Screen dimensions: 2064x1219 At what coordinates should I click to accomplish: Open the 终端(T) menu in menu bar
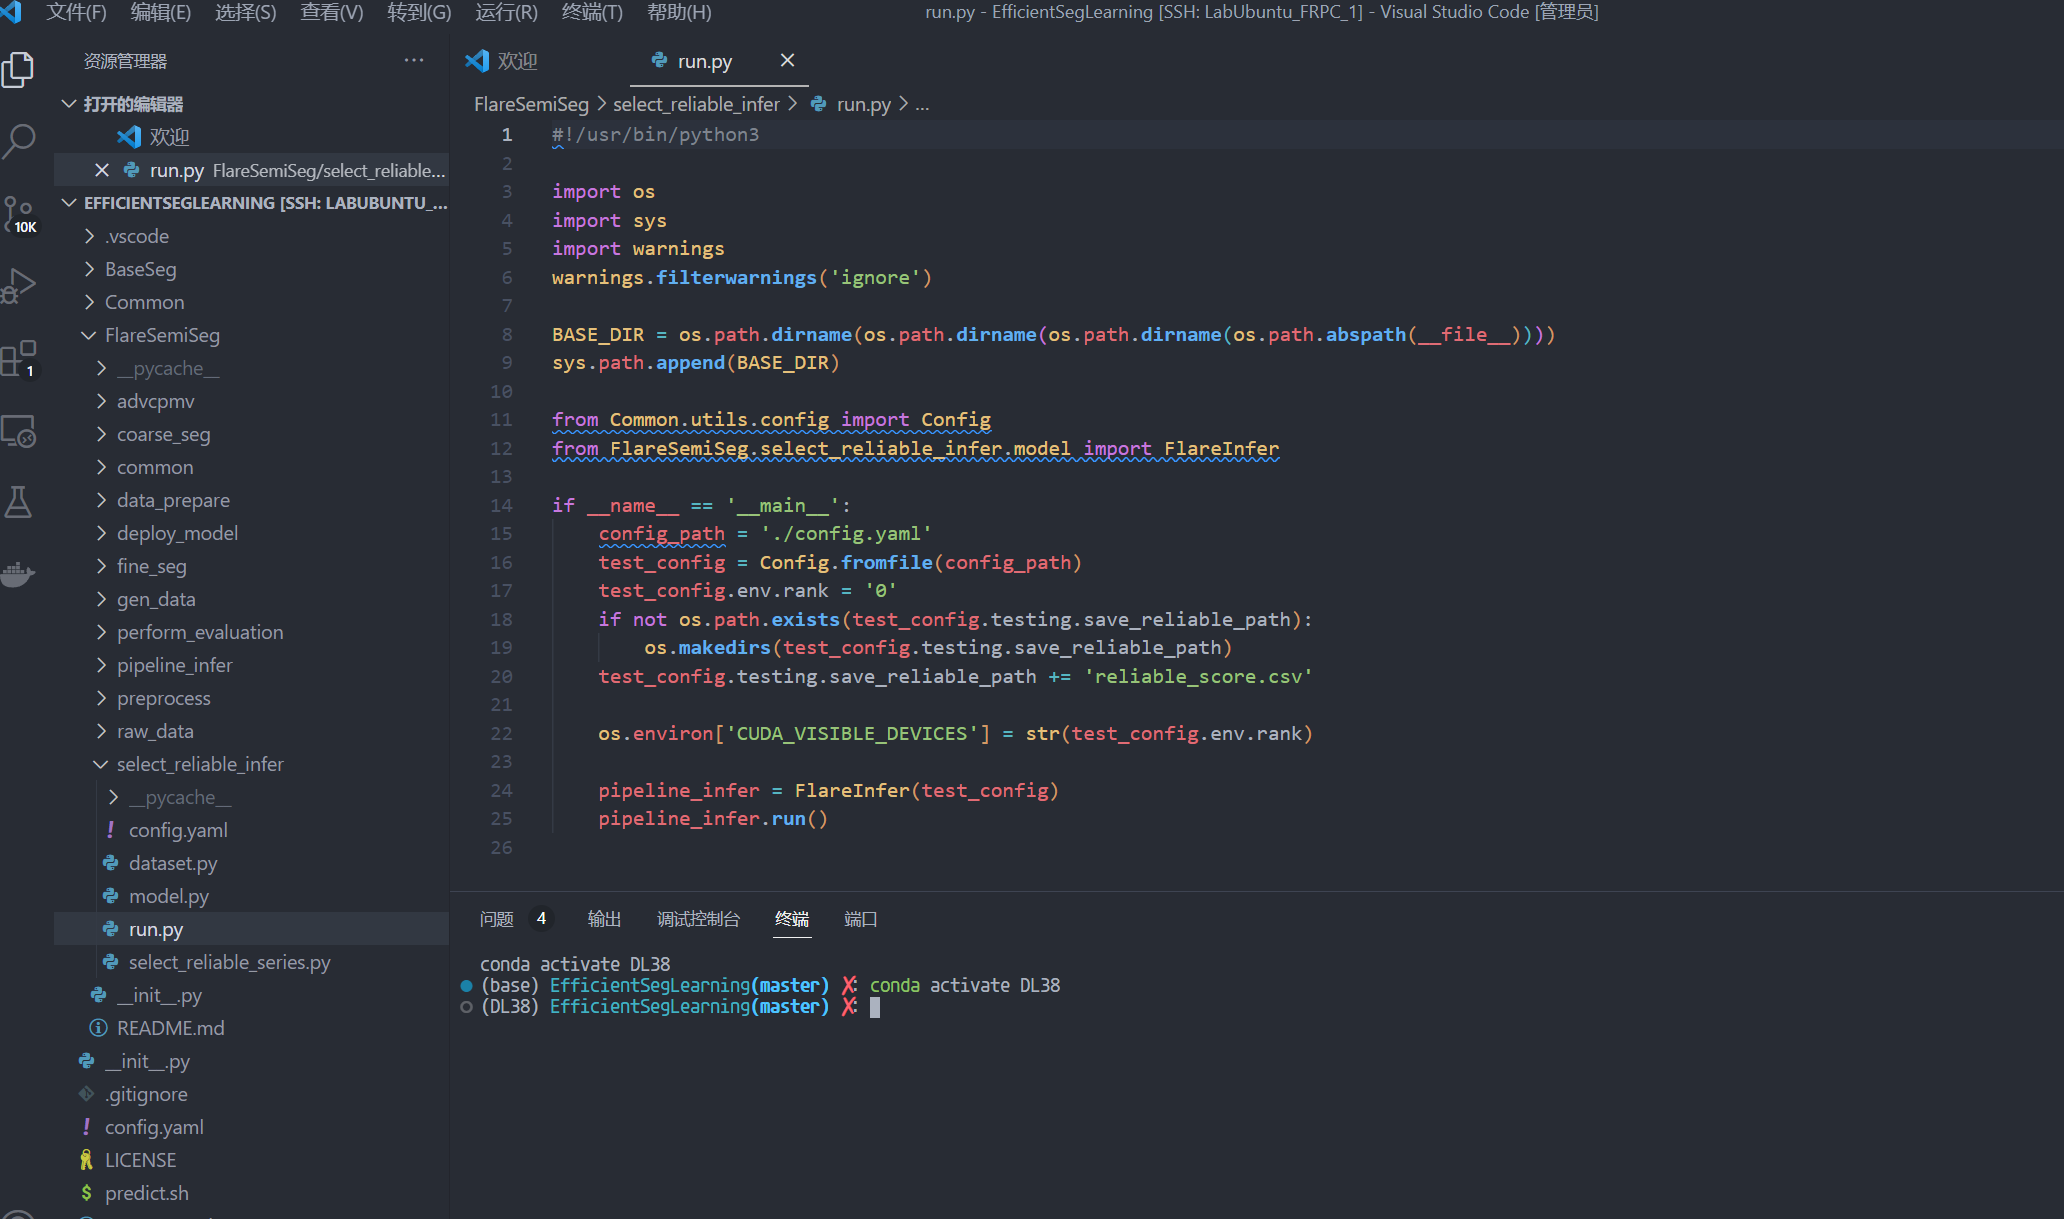coord(591,12)
